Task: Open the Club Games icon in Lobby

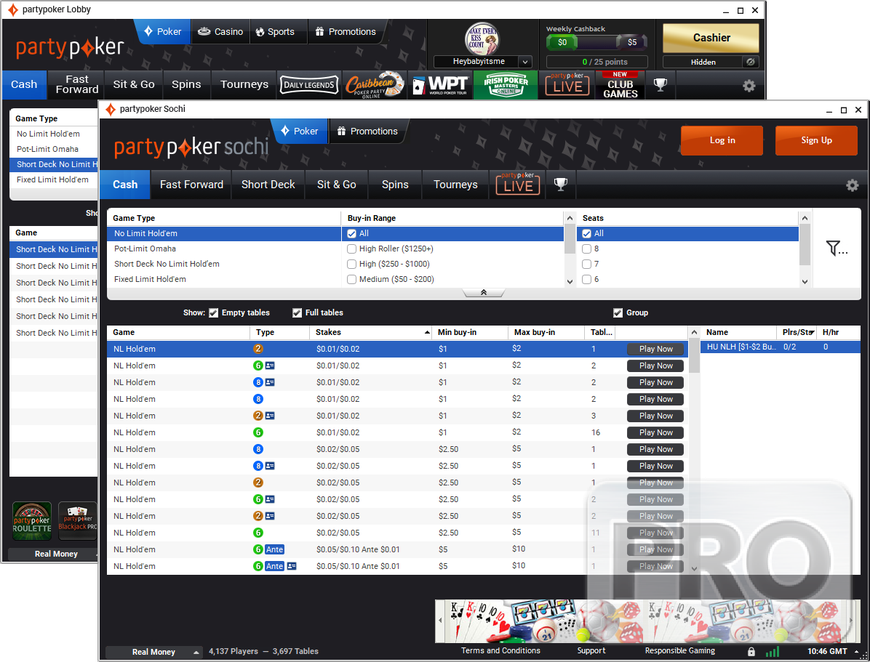Action: [x=620, y=85]
